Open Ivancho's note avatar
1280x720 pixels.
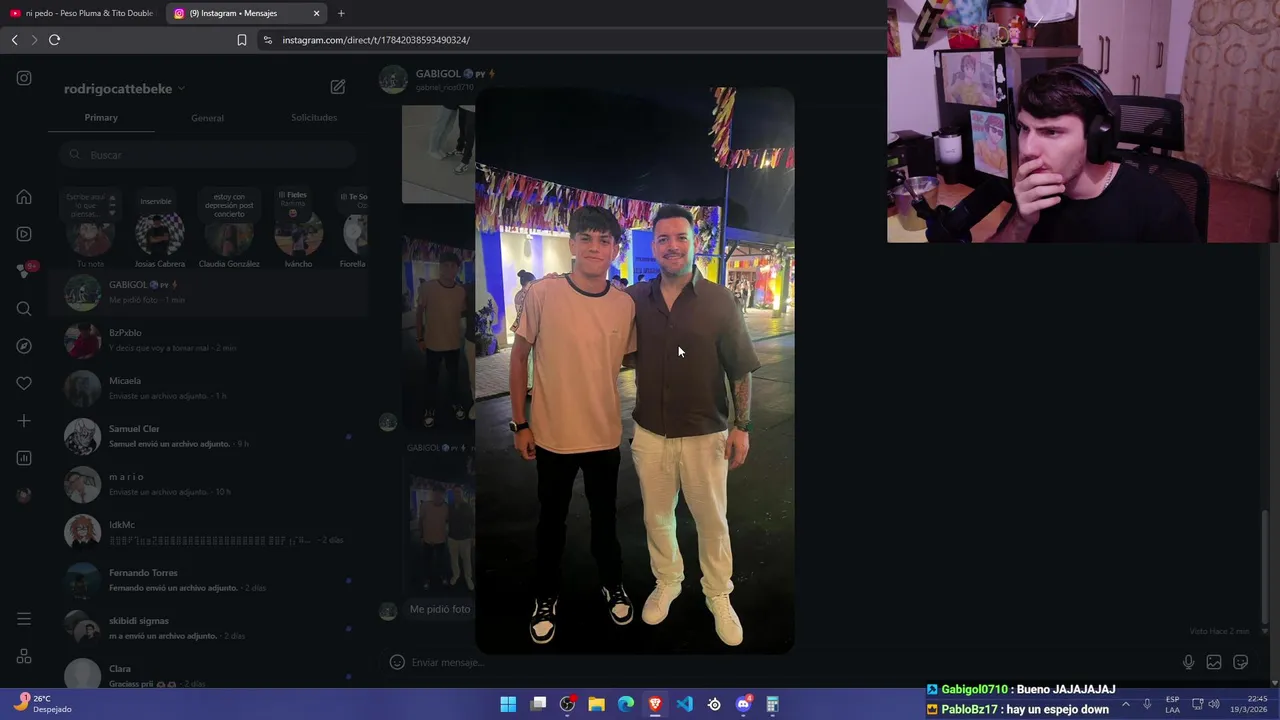[x=298, y=232]
